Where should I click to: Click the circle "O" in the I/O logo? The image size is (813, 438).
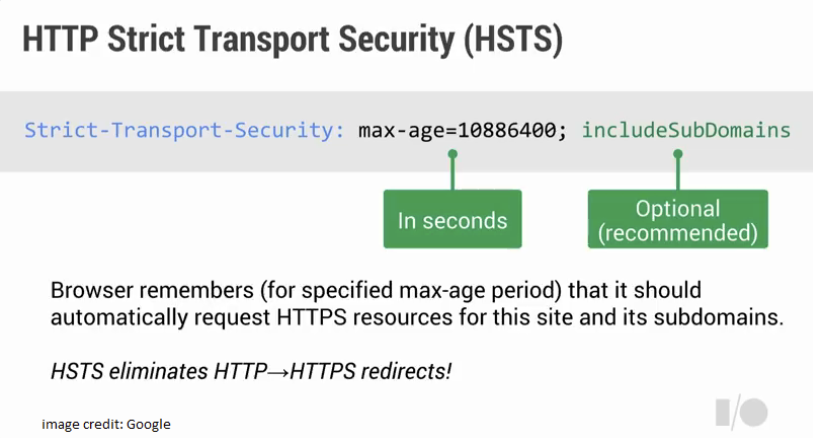754,412
